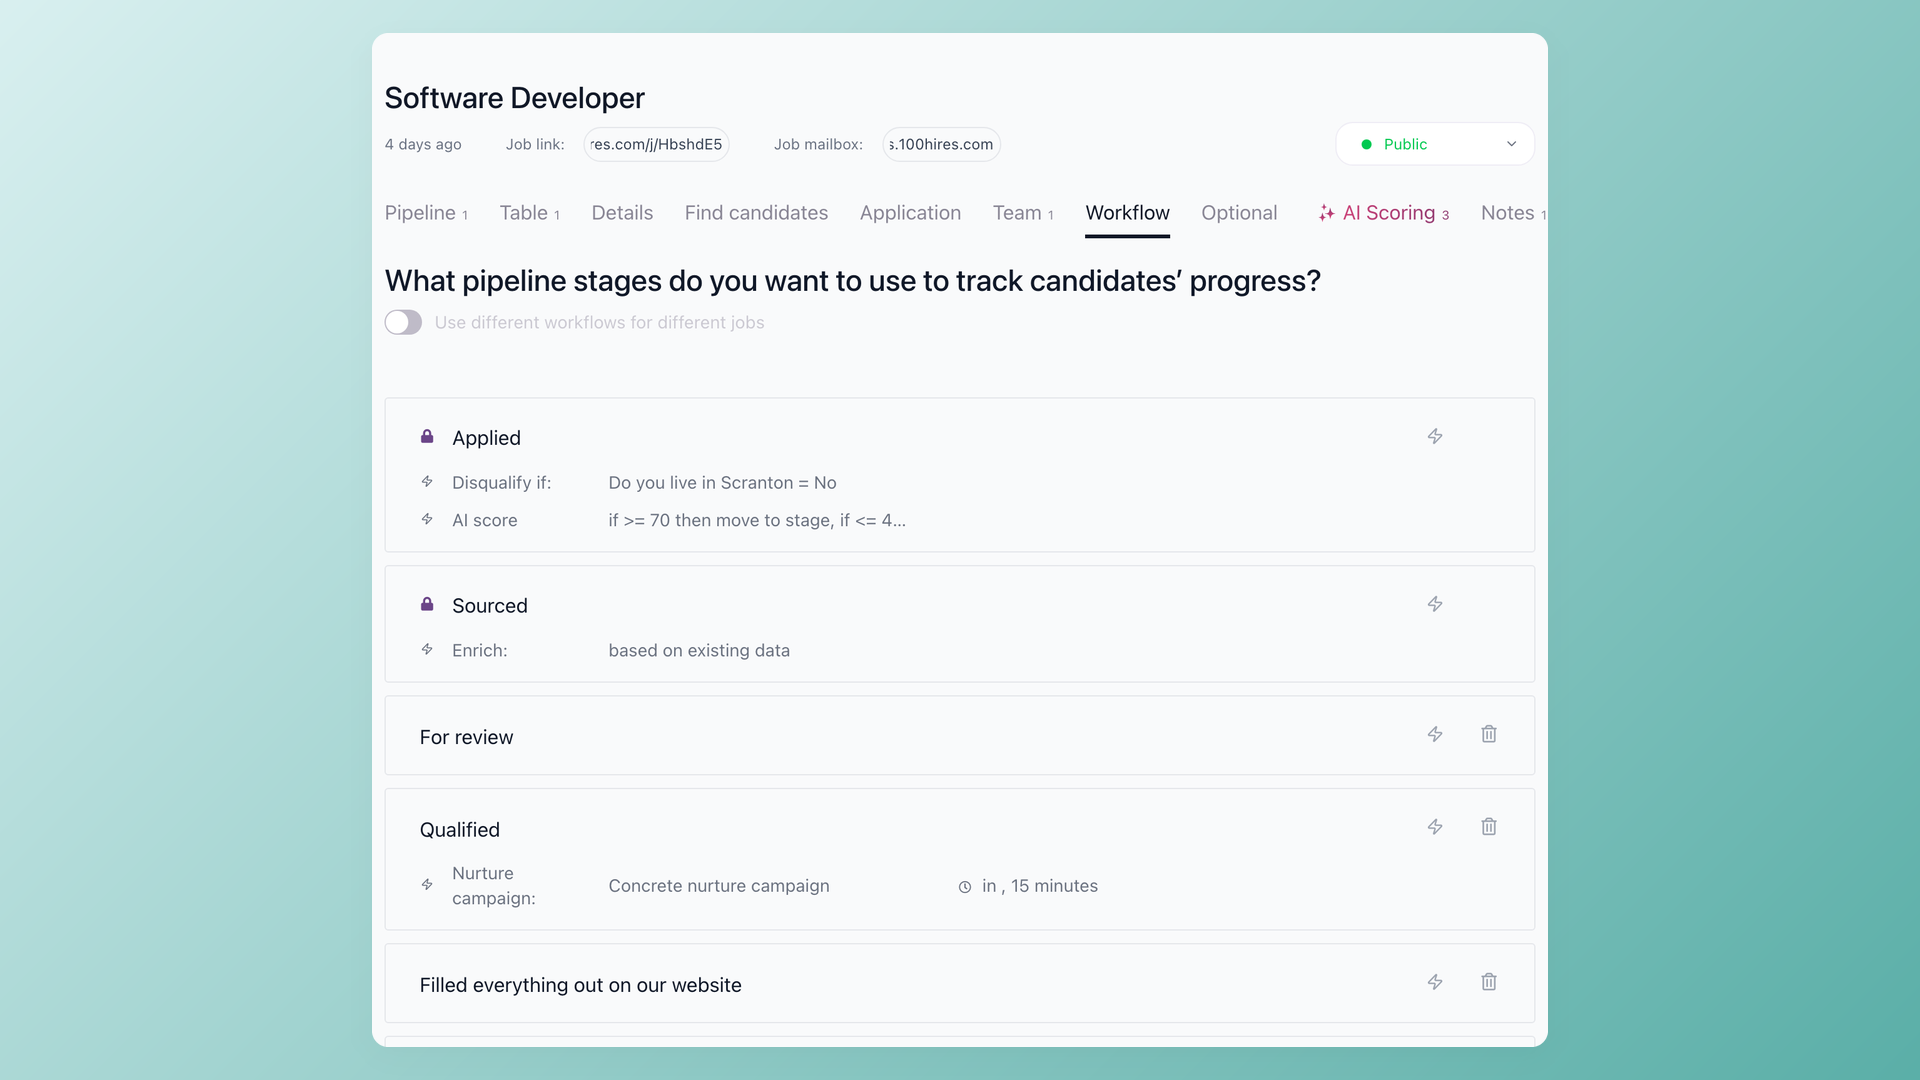
Task: Click the job link URL field
Action: click(656, 144)
